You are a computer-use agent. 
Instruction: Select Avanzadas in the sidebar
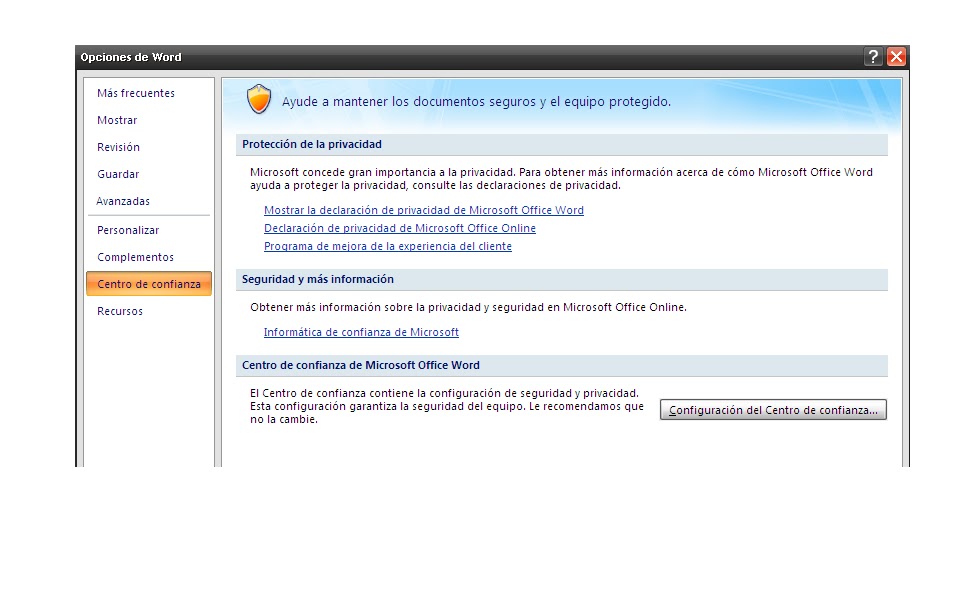(123, 201)
